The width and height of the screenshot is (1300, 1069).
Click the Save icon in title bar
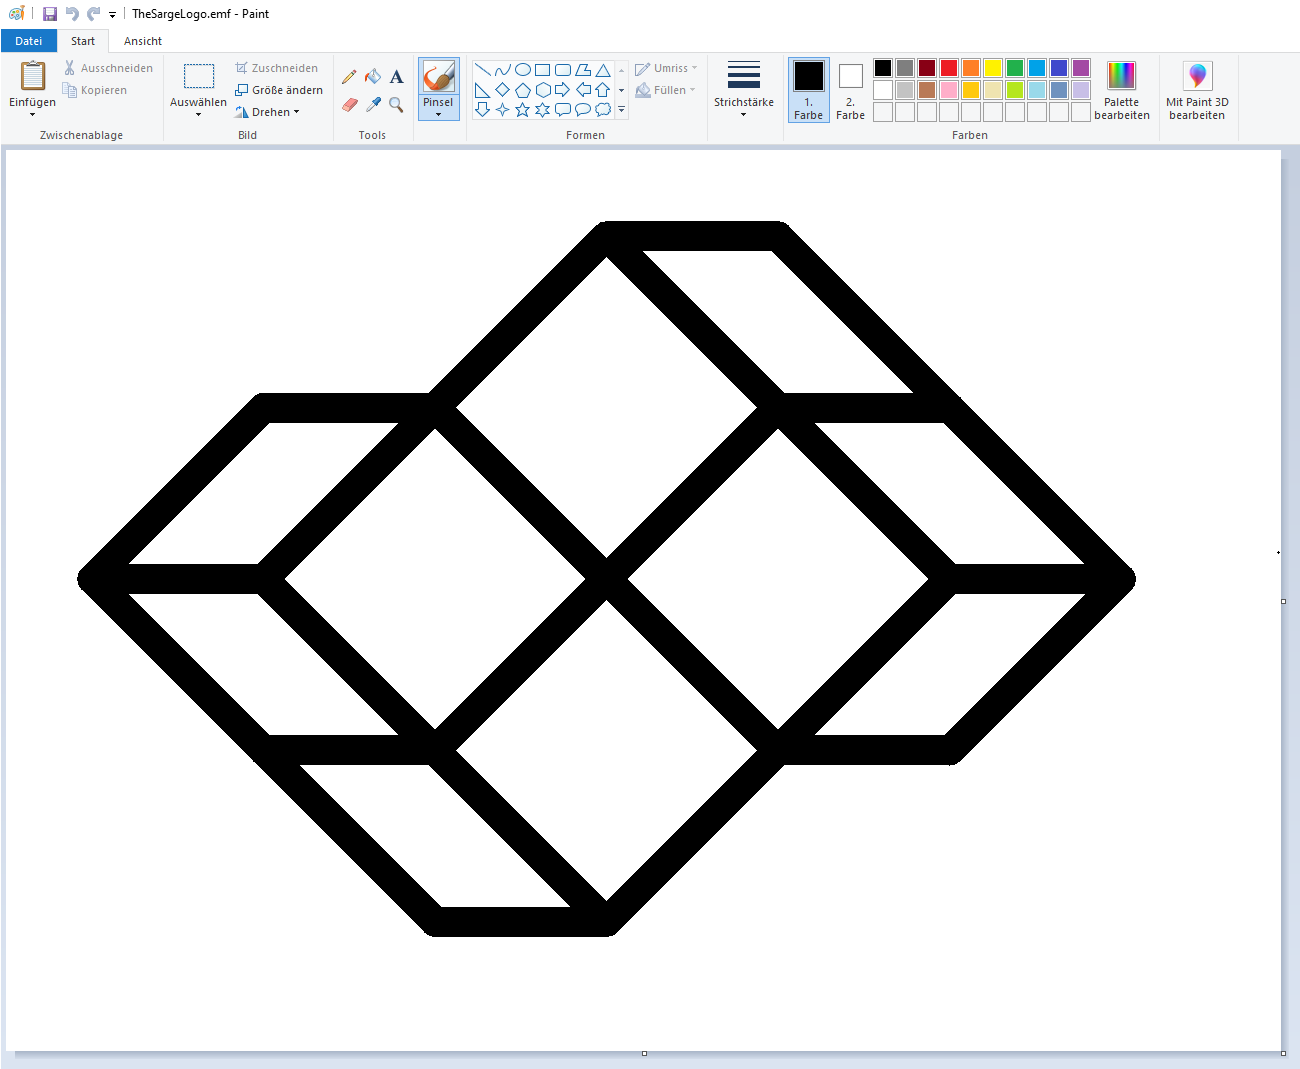coord(50,14)
